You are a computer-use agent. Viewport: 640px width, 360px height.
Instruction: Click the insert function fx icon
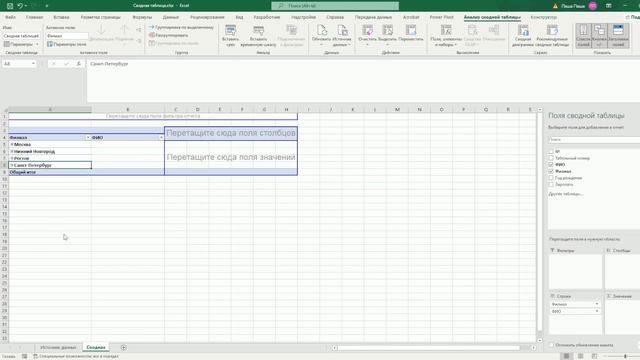pos(79,64)
